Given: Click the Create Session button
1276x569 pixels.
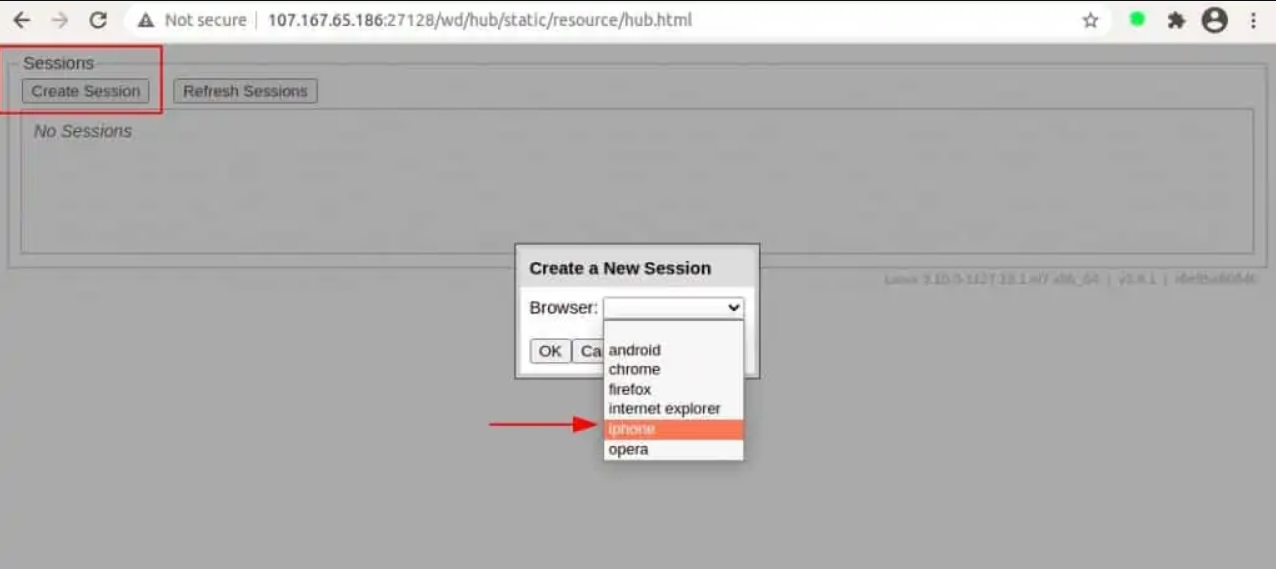Looking at the screenshot, I should [85, 91].
